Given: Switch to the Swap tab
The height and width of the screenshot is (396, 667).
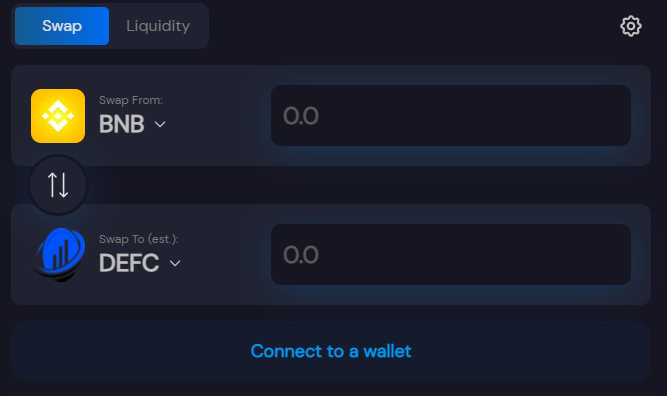Looking at the screenshot, I should tap(62, 26).
